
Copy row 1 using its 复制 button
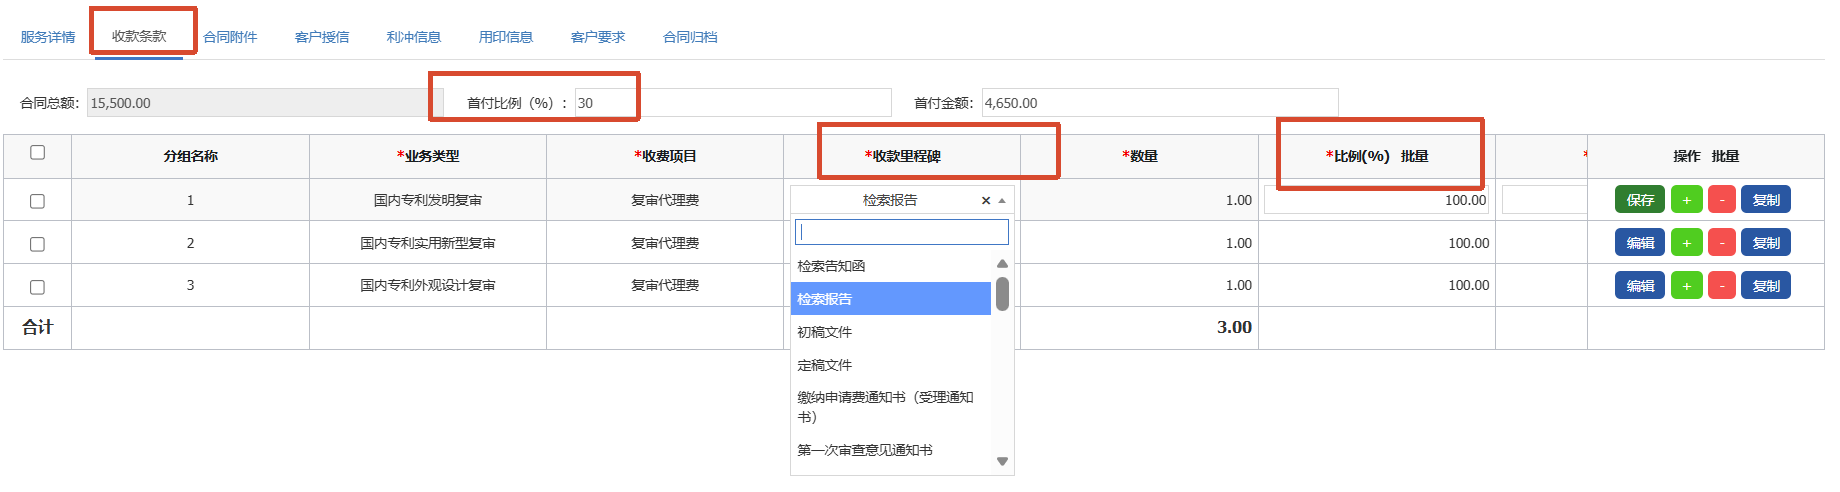click(1766, 200)
